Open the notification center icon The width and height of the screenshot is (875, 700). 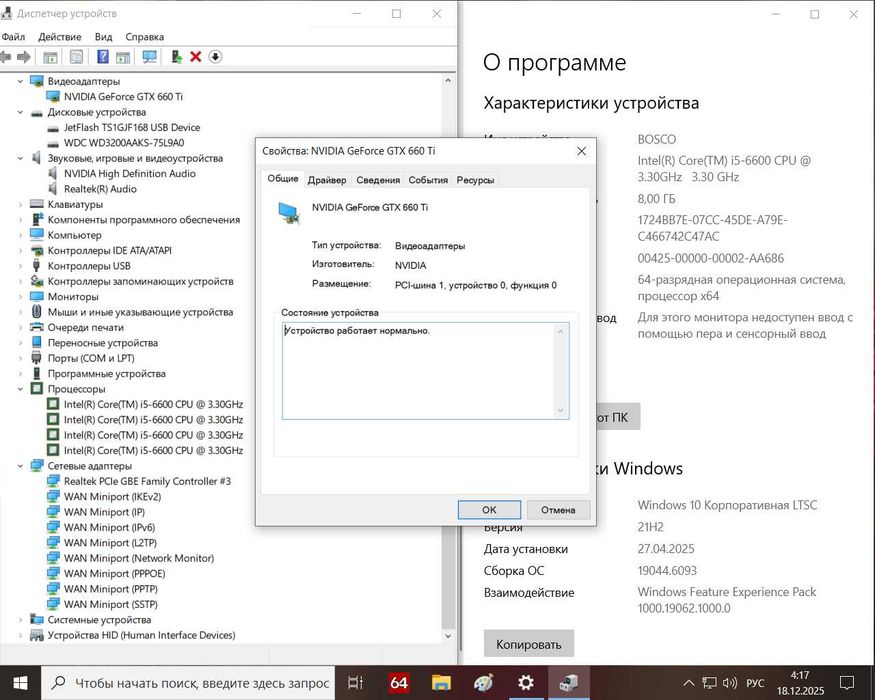(847, 683)
